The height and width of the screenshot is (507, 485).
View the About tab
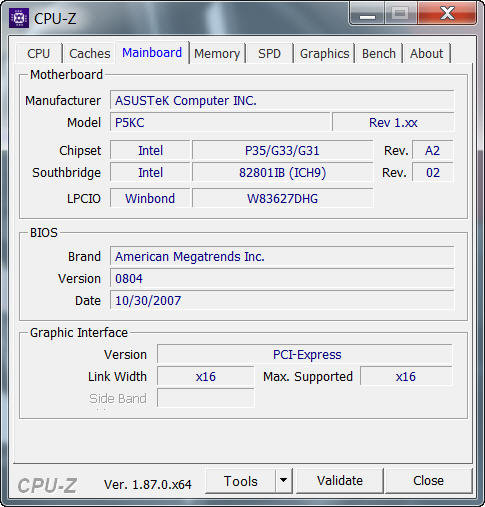click(x=427, y=53)
